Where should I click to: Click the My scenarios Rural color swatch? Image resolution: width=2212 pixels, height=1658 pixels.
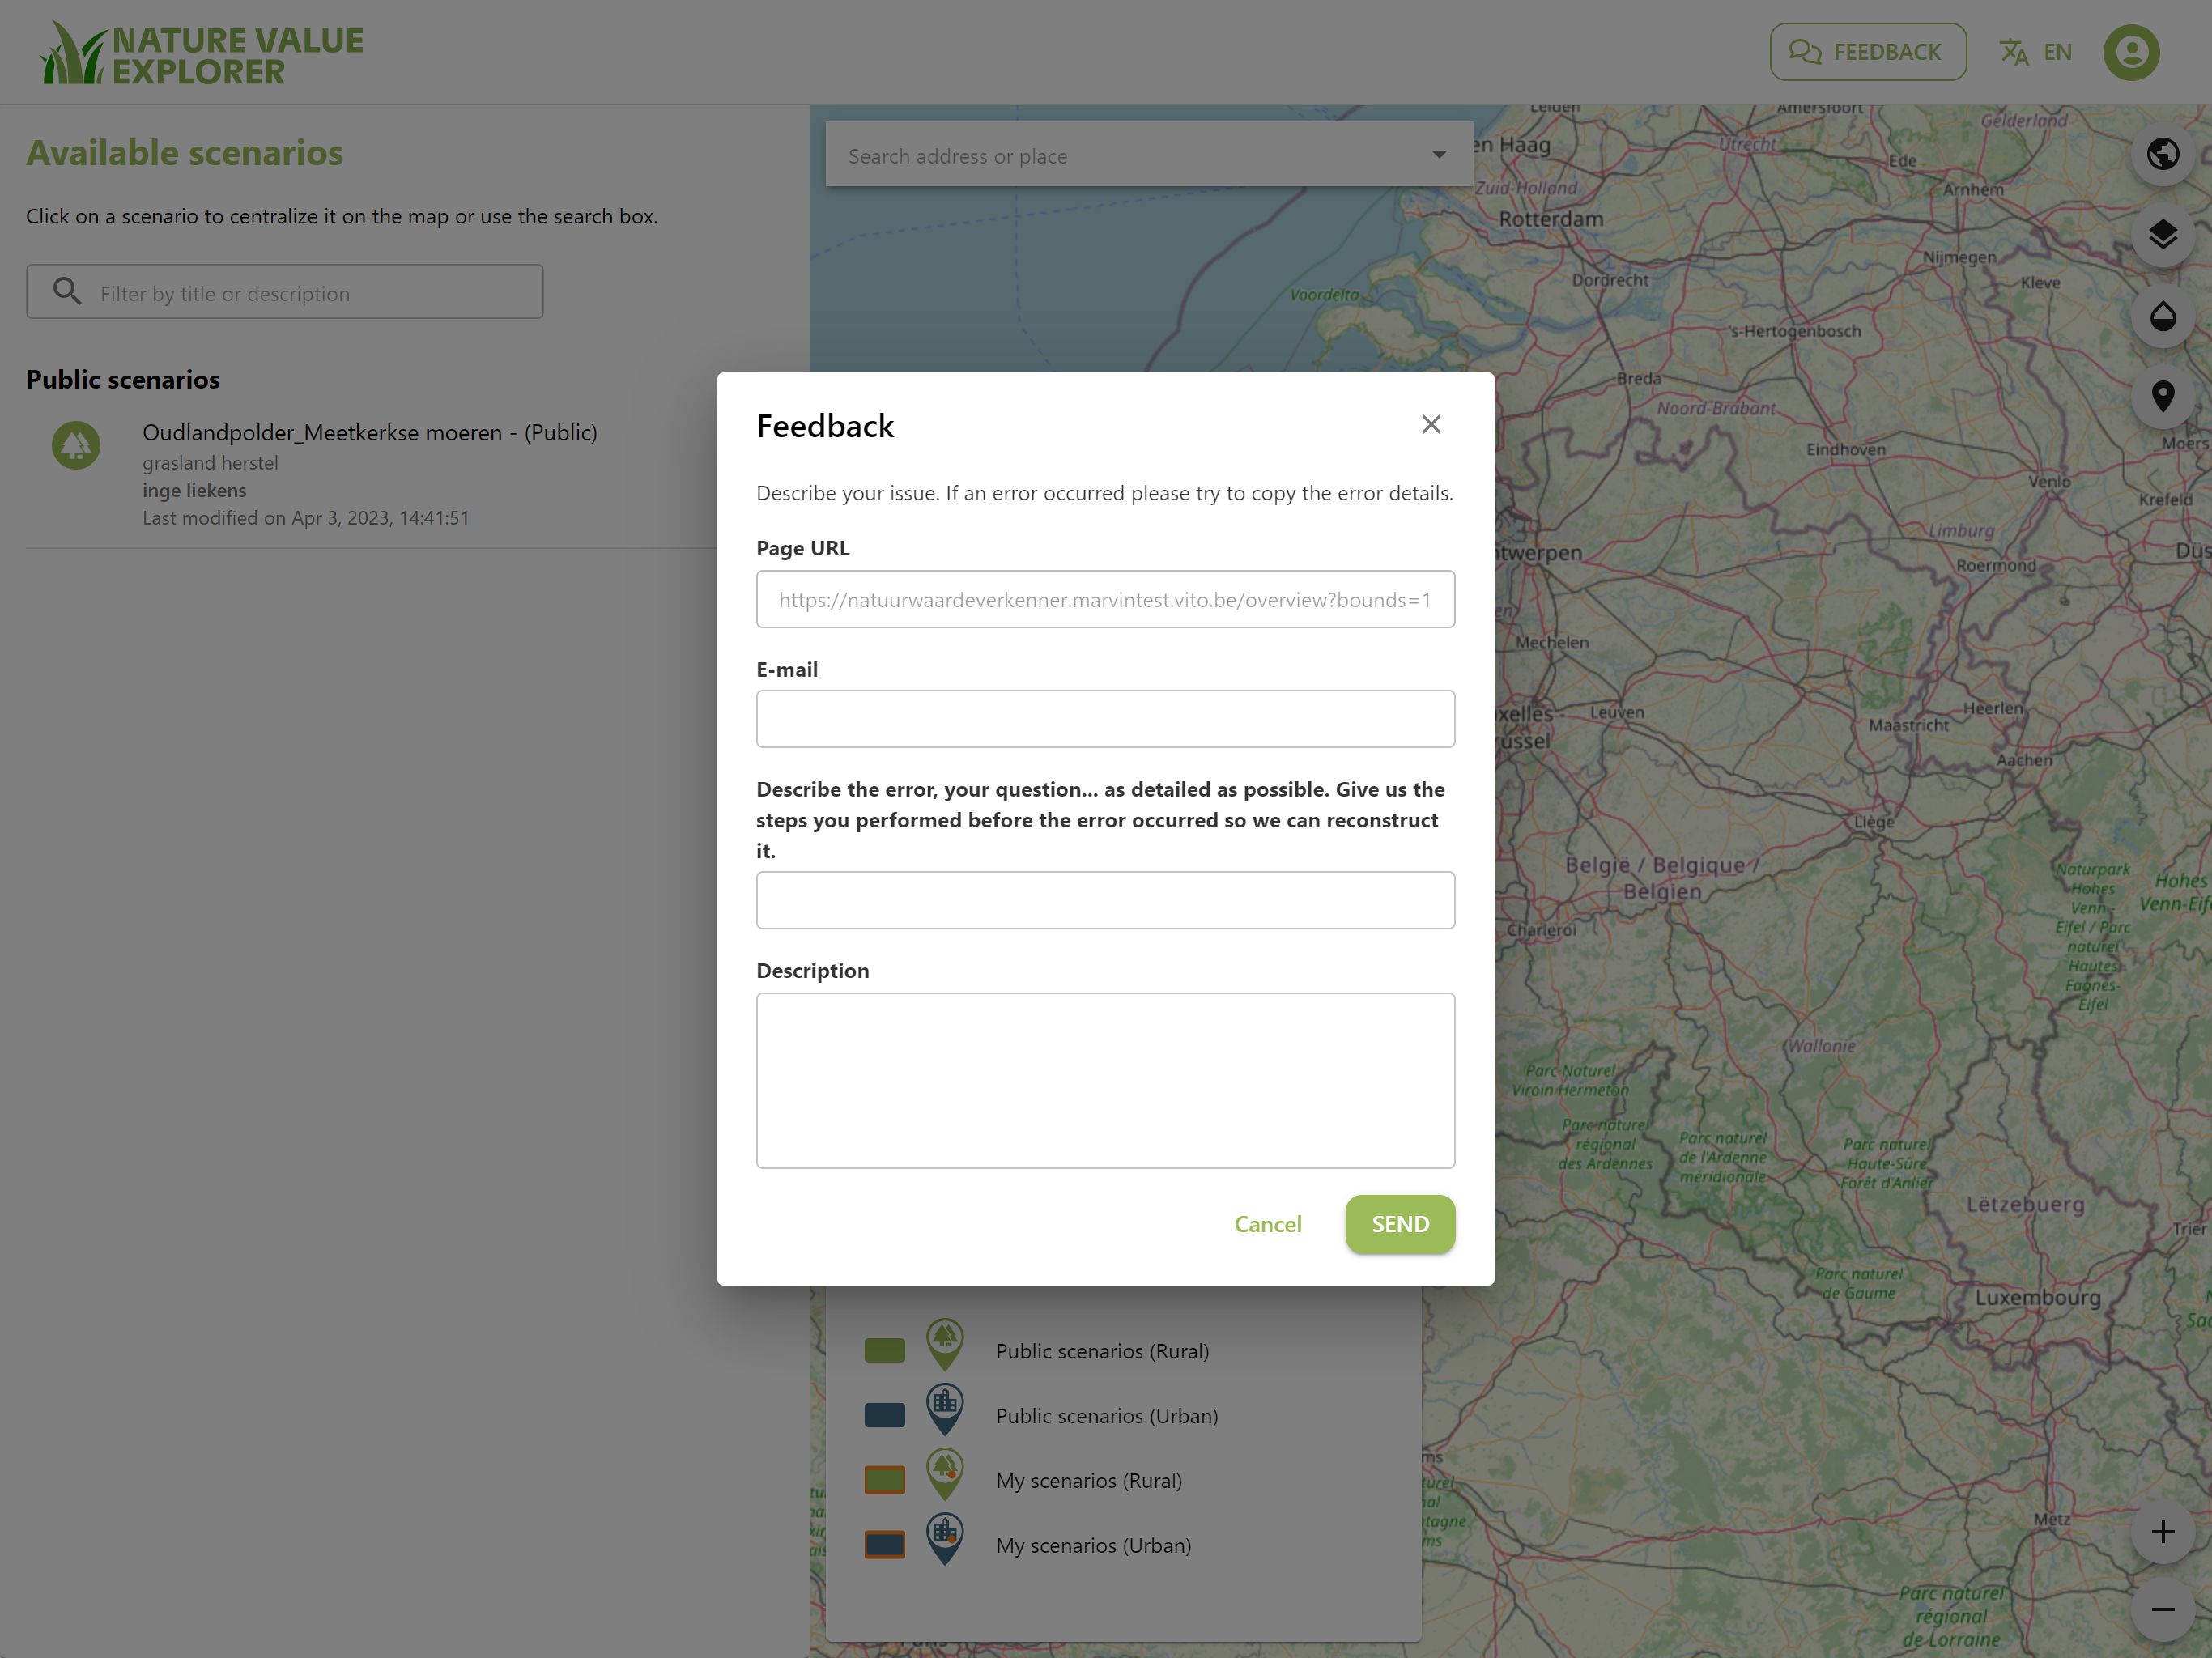click(x=884, y=1479)
